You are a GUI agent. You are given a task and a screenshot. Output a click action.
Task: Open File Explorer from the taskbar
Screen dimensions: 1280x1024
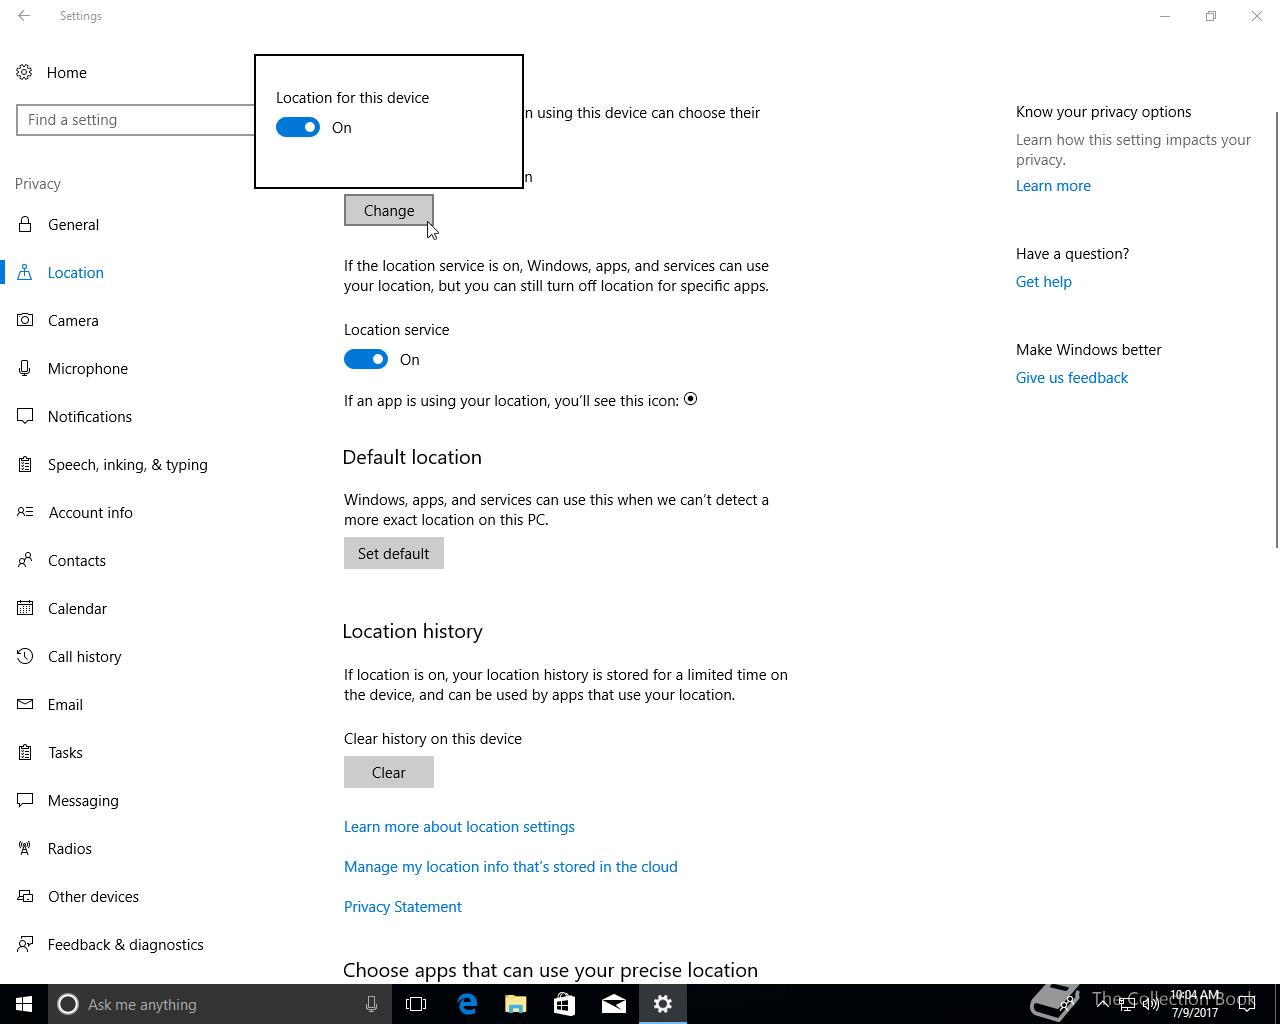[x=516, y=1004]
